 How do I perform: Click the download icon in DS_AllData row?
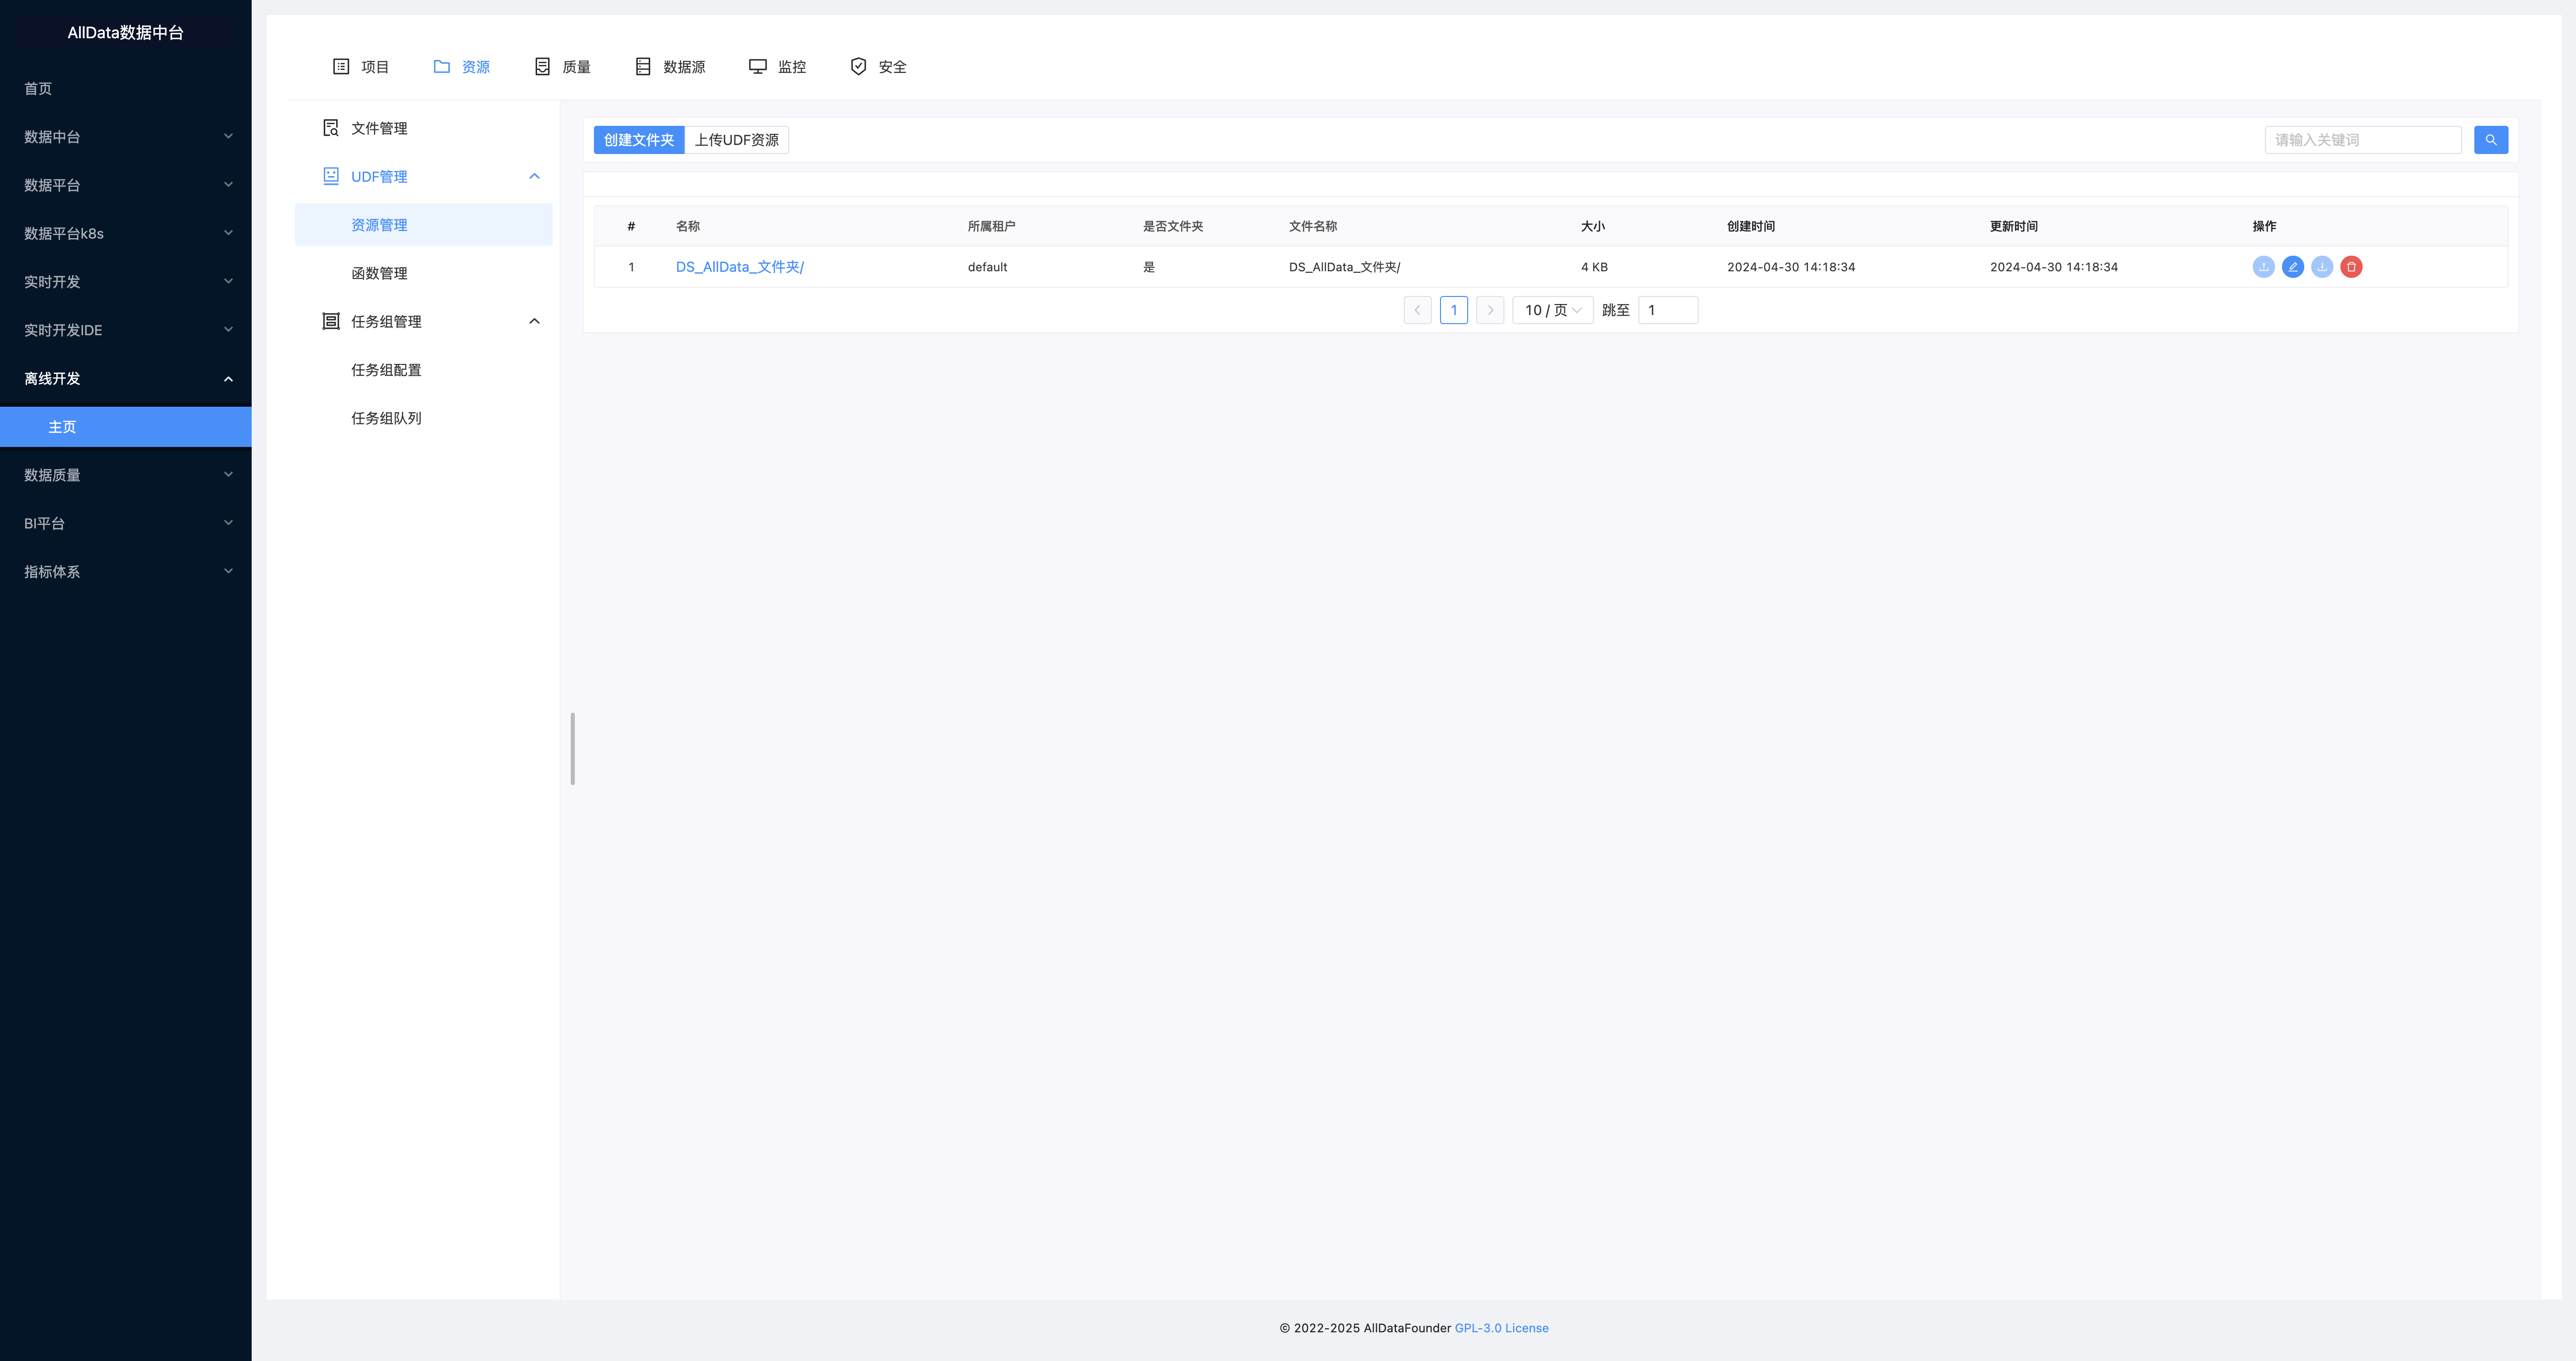pyautogui.click(x=2322, y=267)
